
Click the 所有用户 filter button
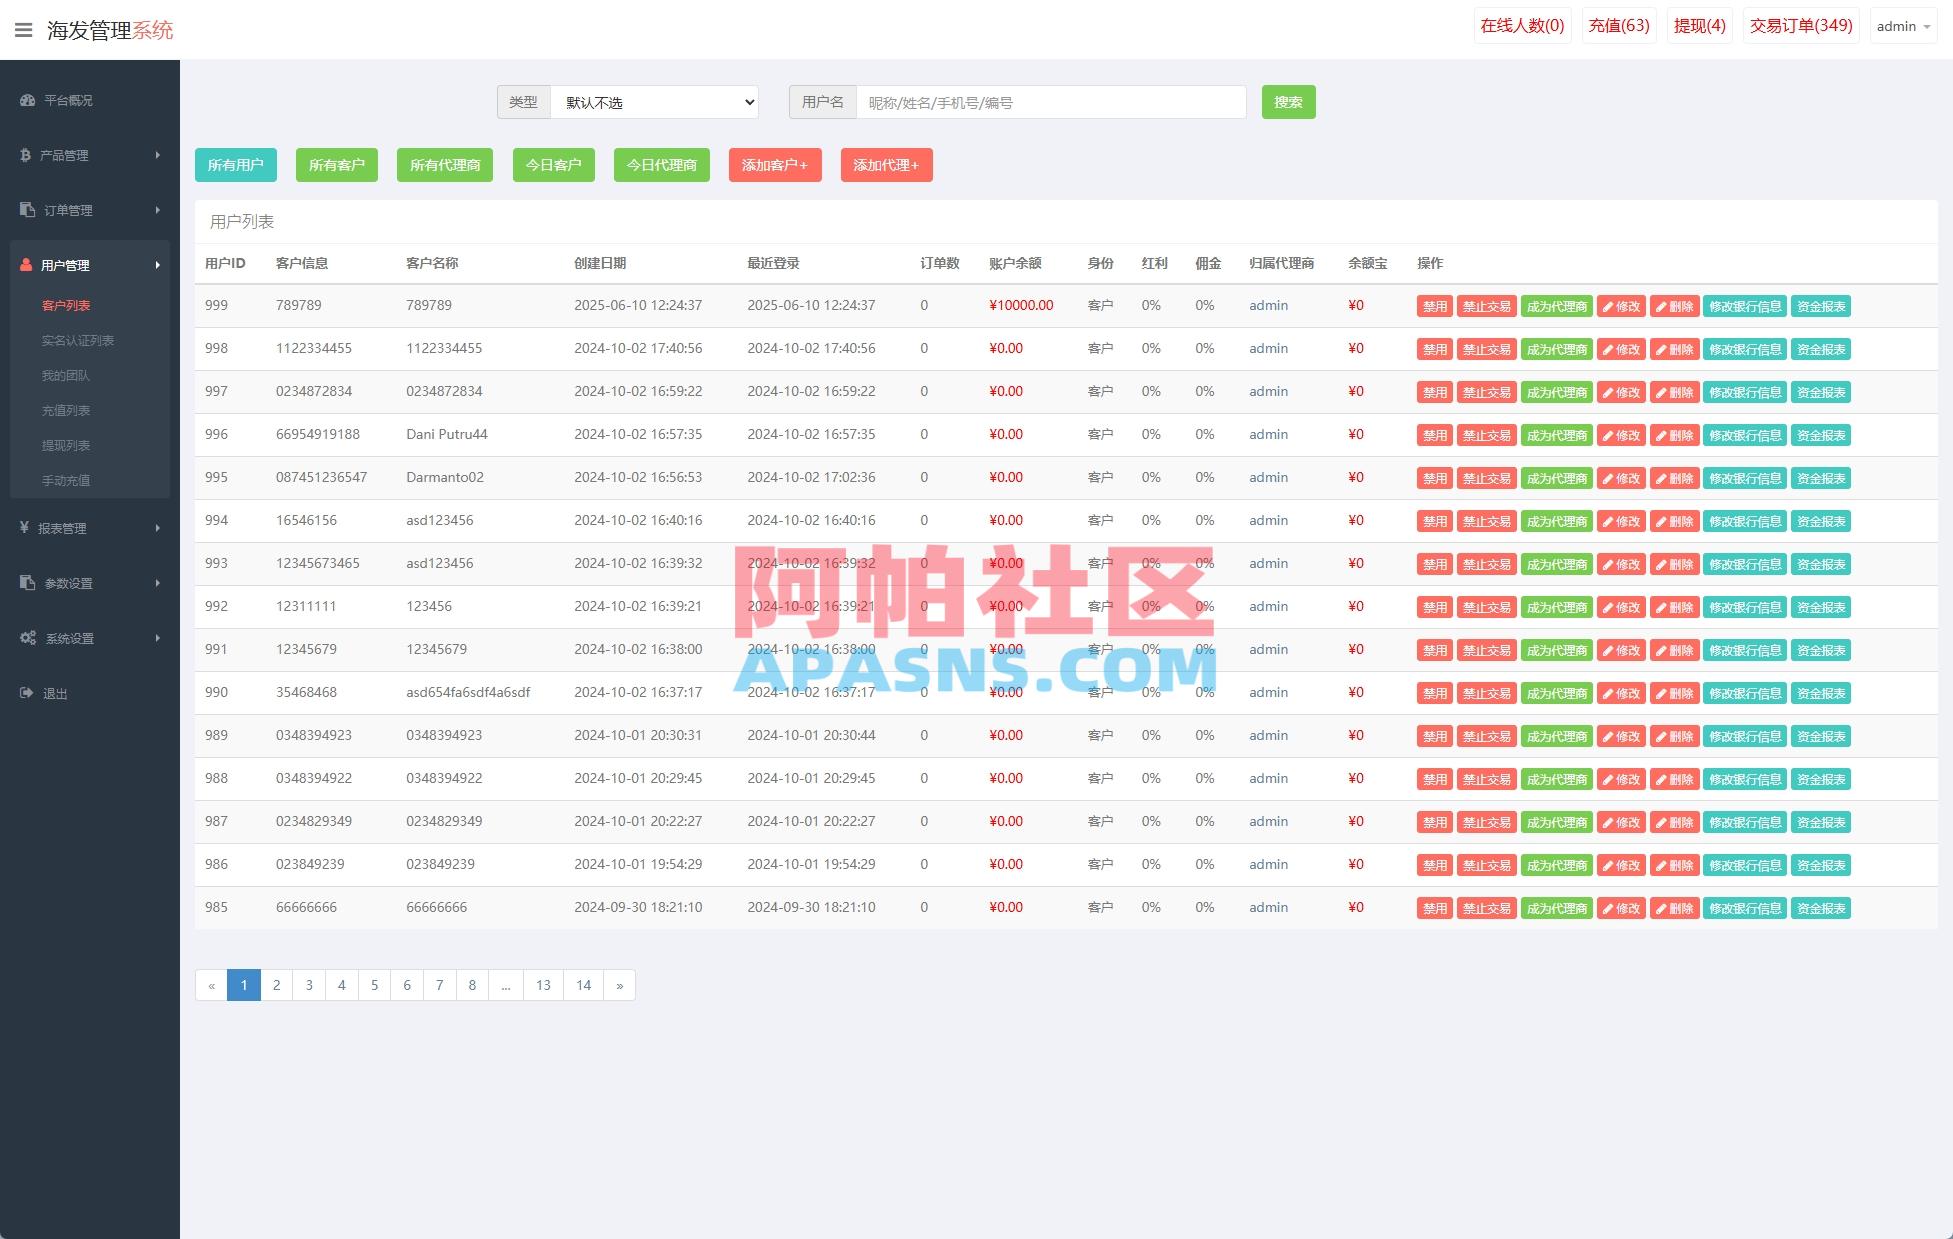[x=236, y=165]
